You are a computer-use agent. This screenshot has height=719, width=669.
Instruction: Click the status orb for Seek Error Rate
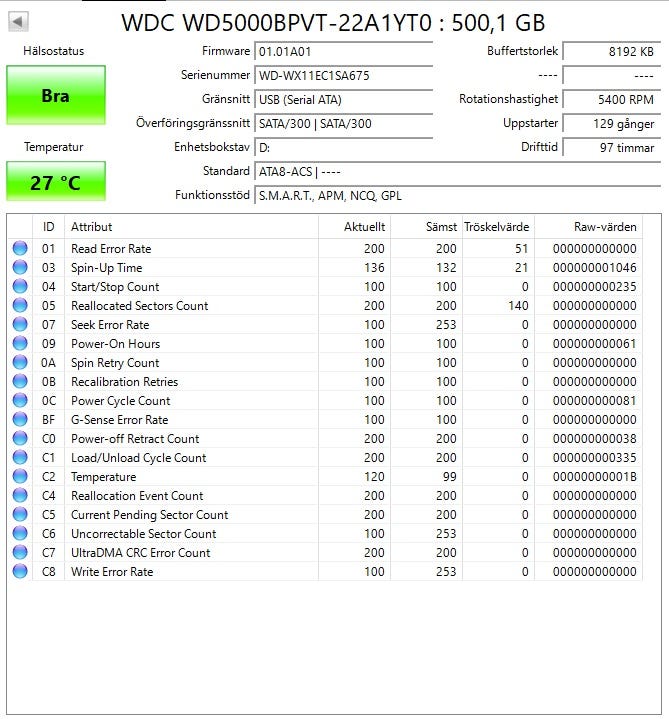pyautogui.click(x=20, y=325)
